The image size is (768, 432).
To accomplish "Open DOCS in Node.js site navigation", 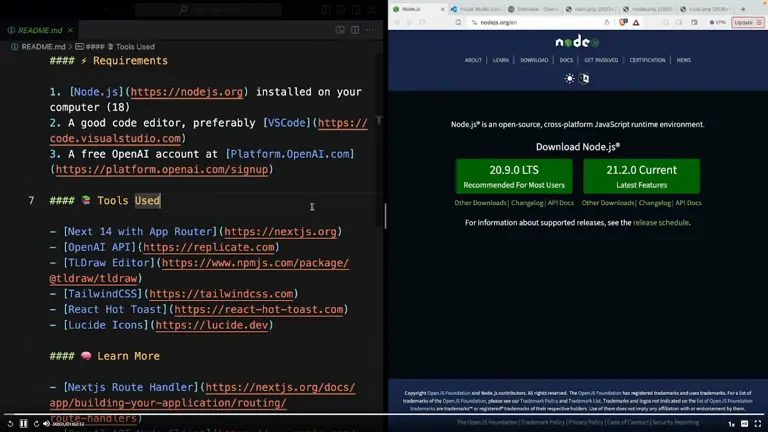I will [x=566, y=60].
